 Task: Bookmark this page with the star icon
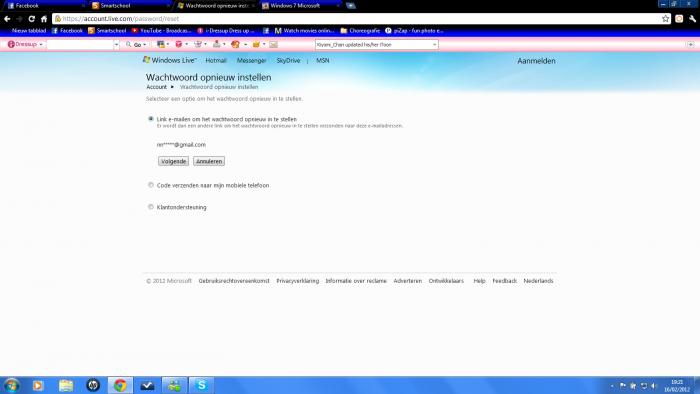(x=666, y=19)
